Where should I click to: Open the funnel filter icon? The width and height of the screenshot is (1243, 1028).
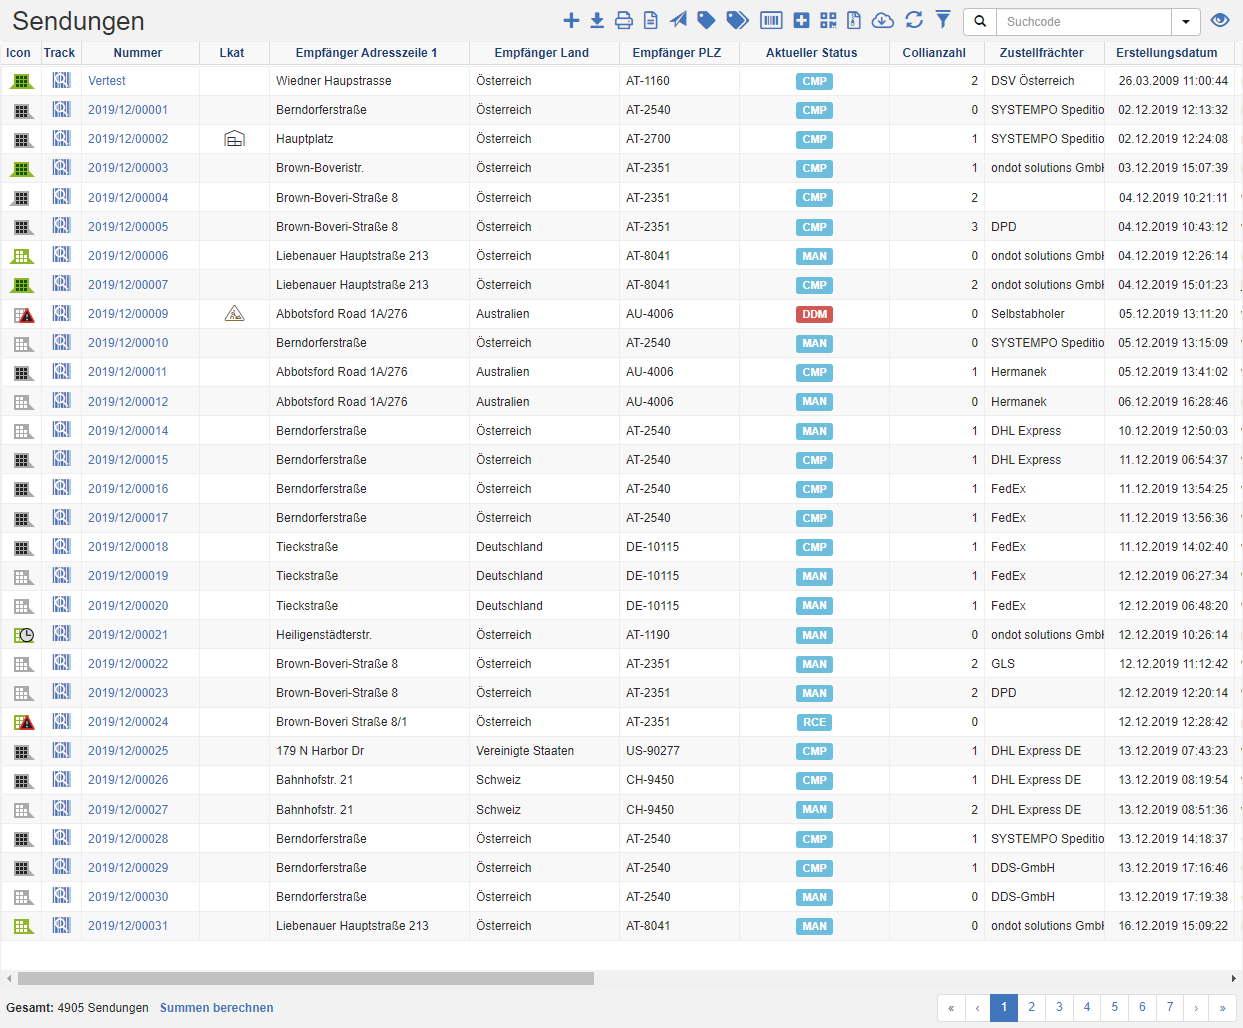943,20
